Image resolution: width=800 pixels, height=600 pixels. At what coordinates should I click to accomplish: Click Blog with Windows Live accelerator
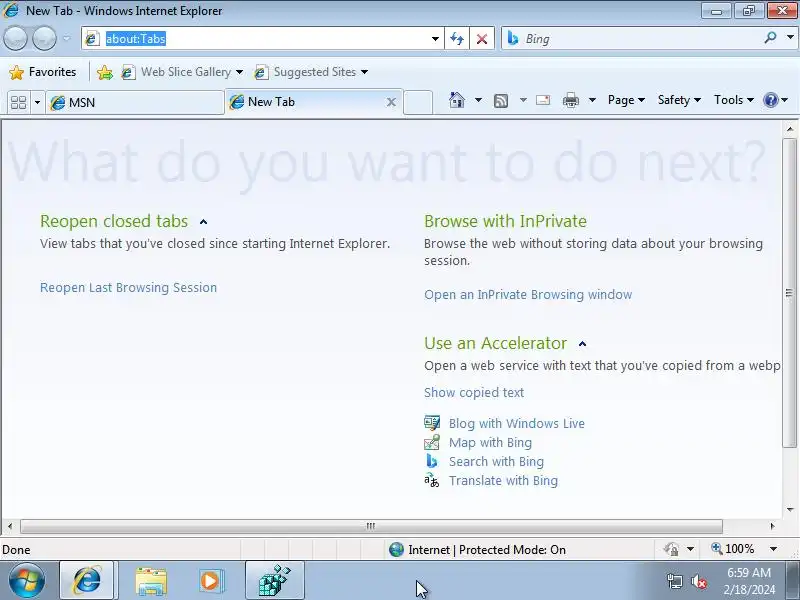pos(517,423)
